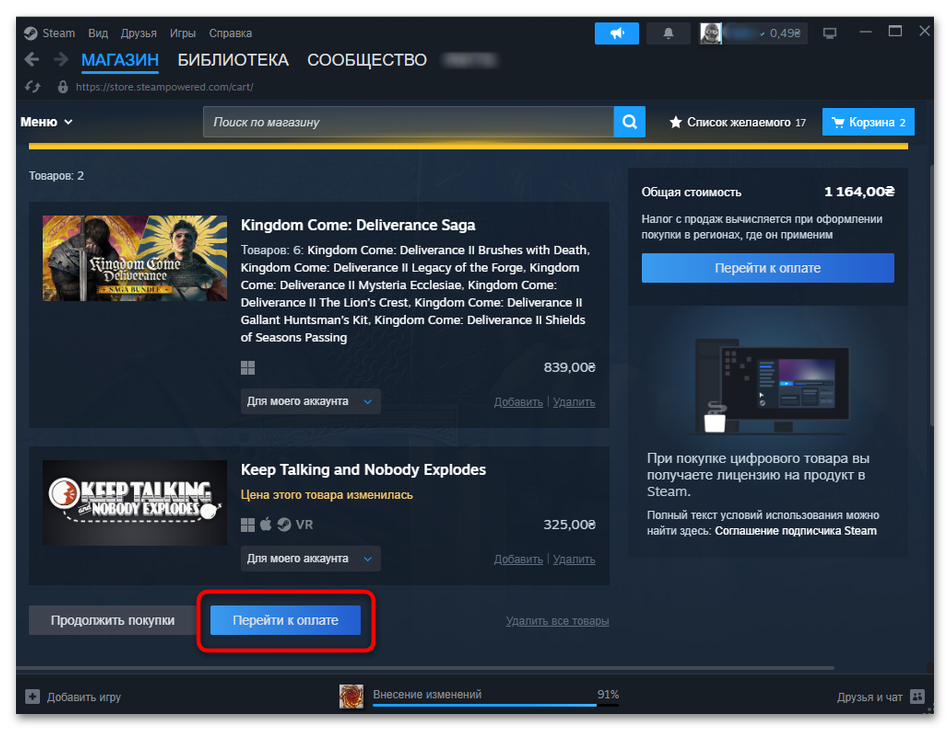Expand Для моего аккаунта dropdown for Keep Talking
Screen dimensions: 950x730
pos(310,559)
